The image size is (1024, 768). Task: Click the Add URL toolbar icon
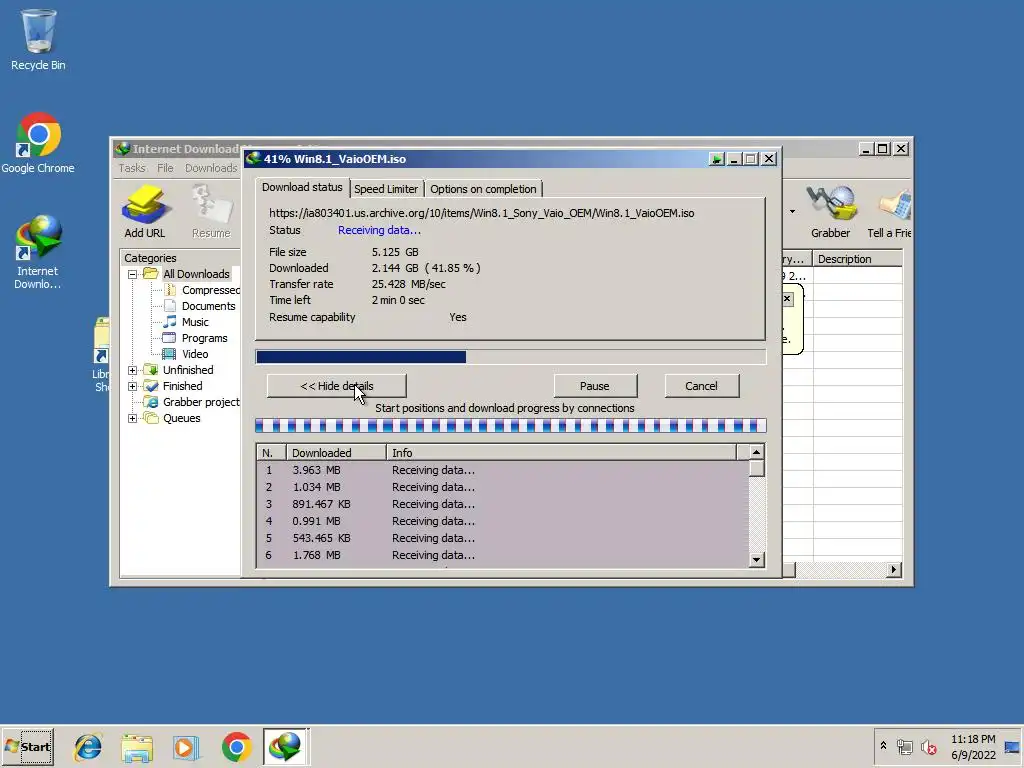145,211
